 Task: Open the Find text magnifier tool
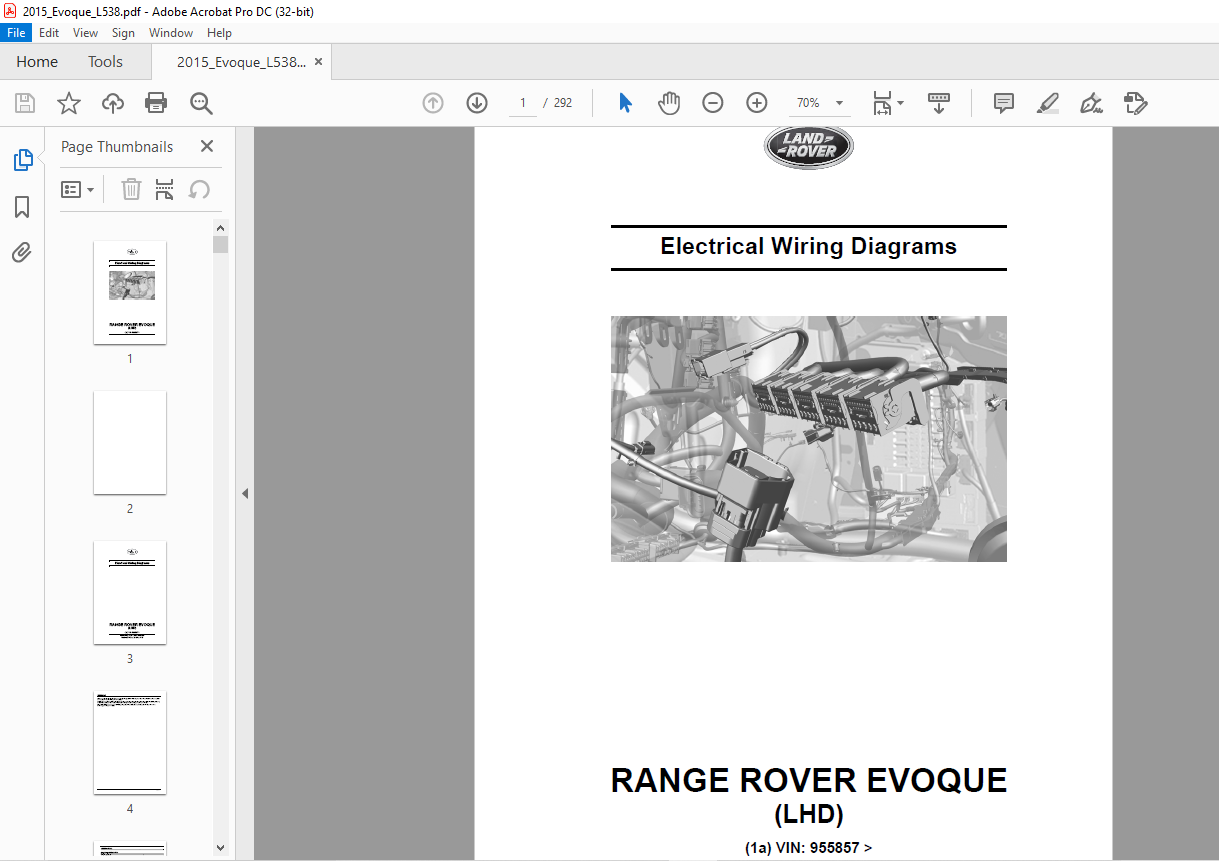click(201, 103)
